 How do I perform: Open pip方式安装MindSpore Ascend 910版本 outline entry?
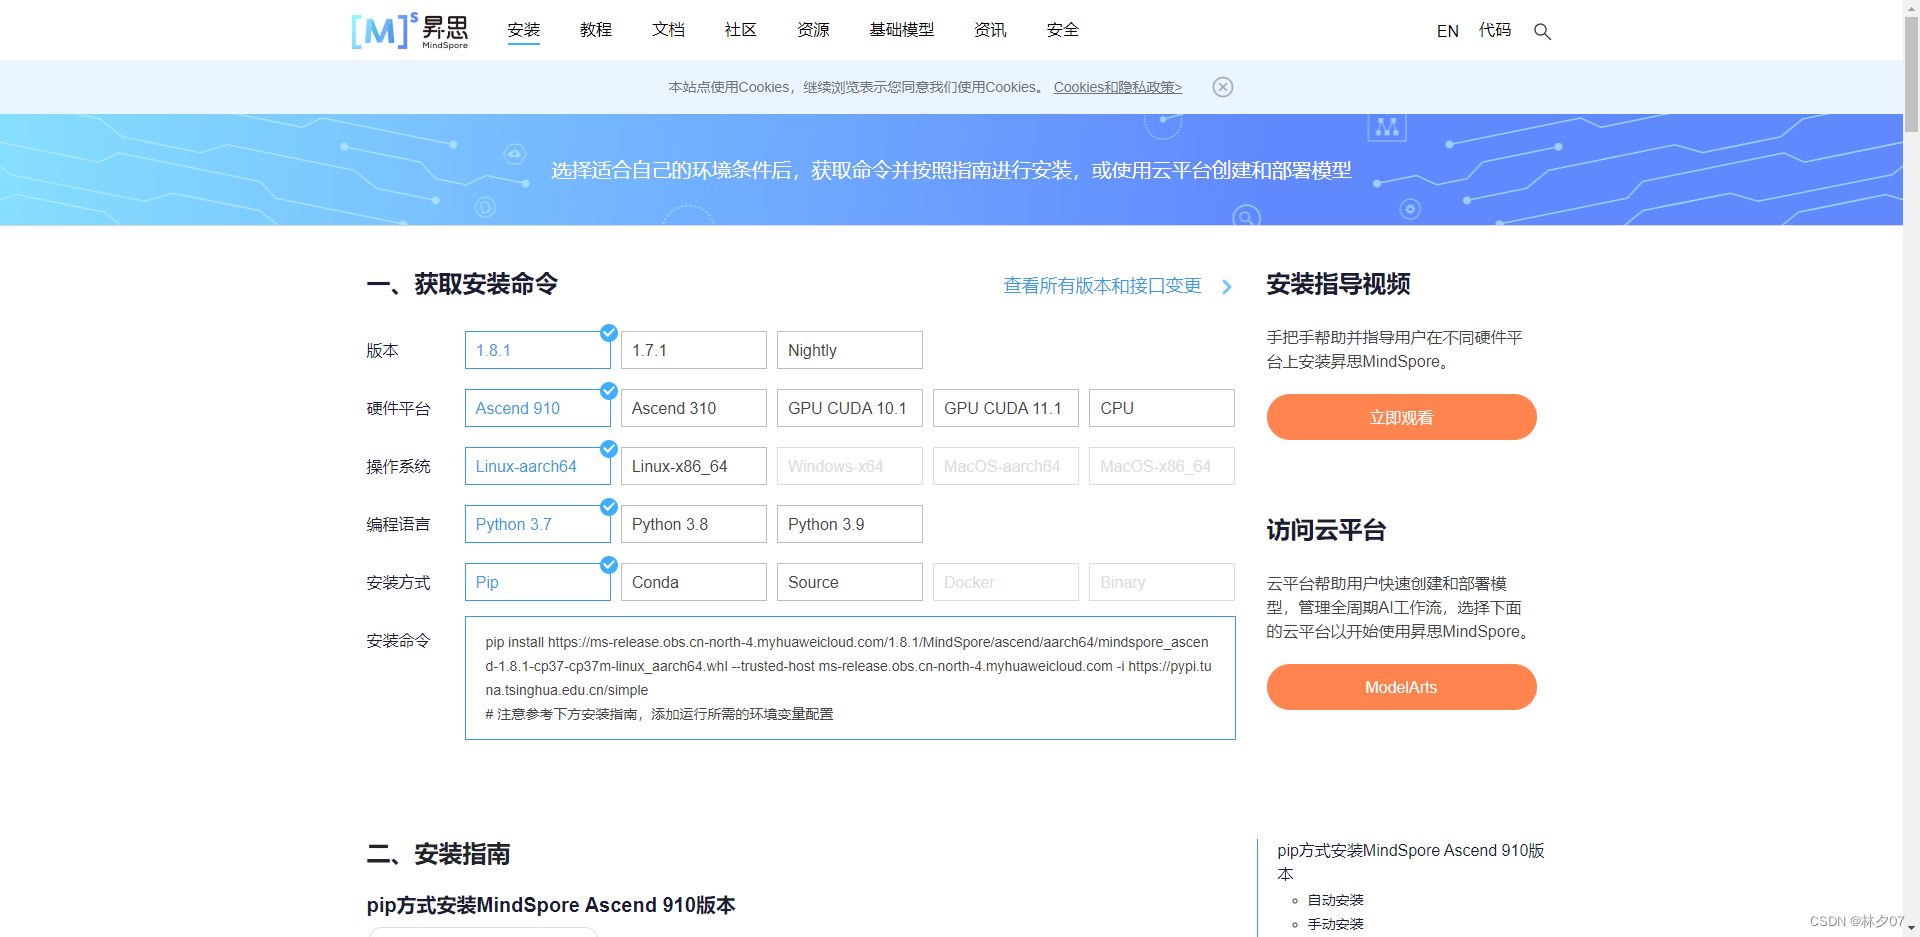[1411, 862]
